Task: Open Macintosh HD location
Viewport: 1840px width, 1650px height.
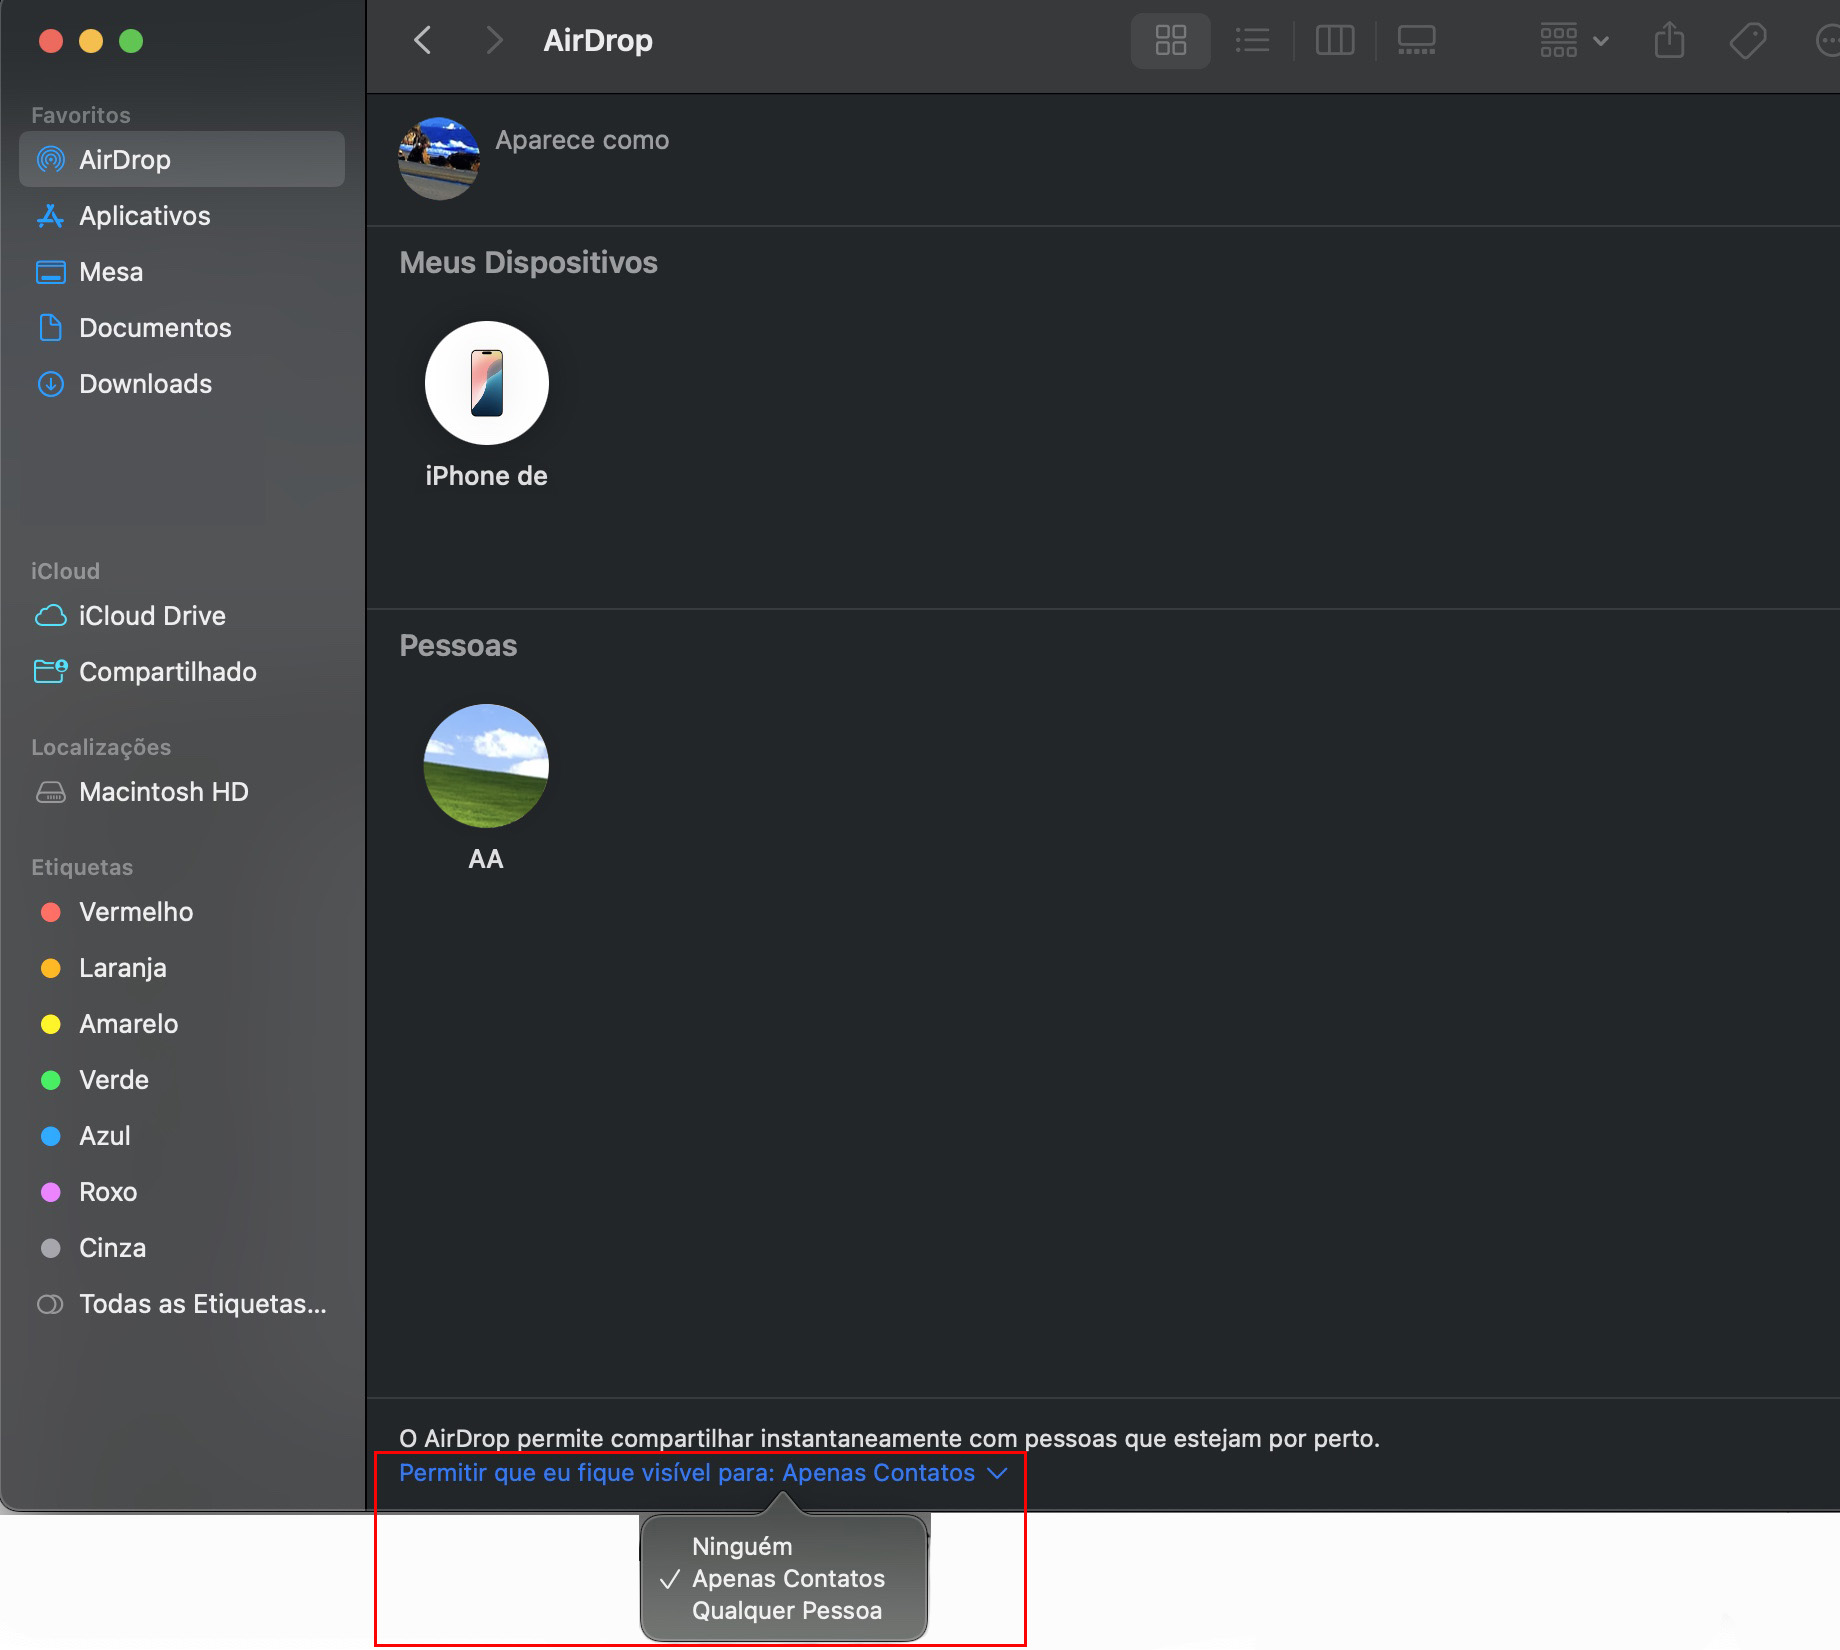Action: point(163,792)
